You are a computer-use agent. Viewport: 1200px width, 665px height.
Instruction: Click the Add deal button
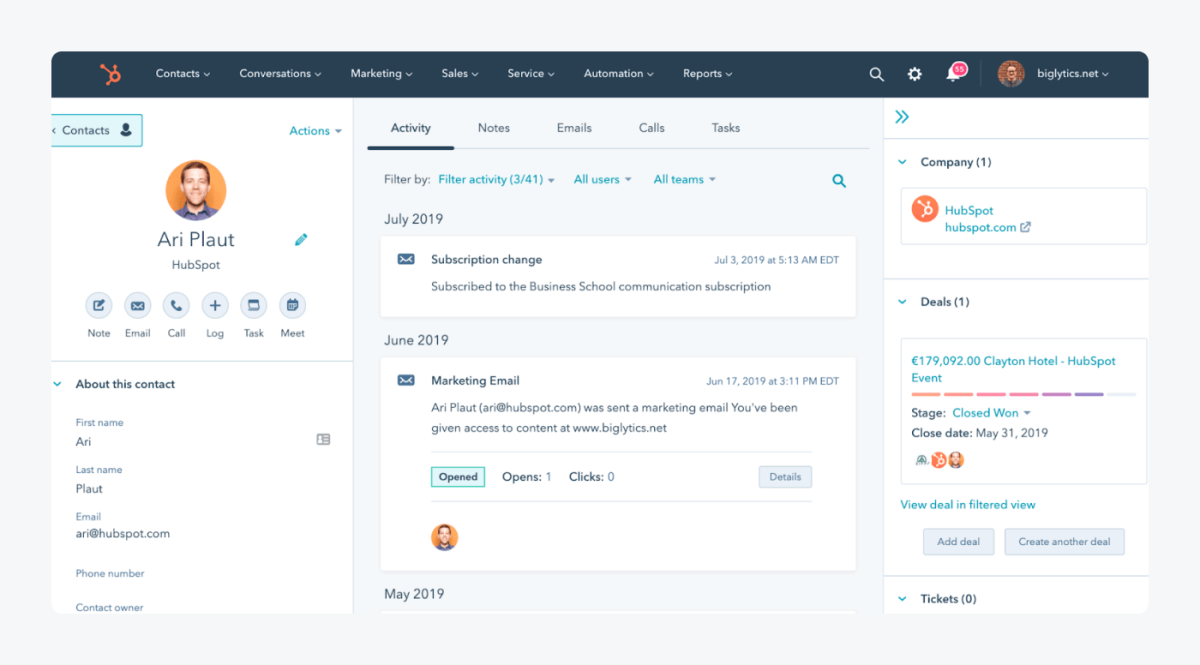(958, 541)
